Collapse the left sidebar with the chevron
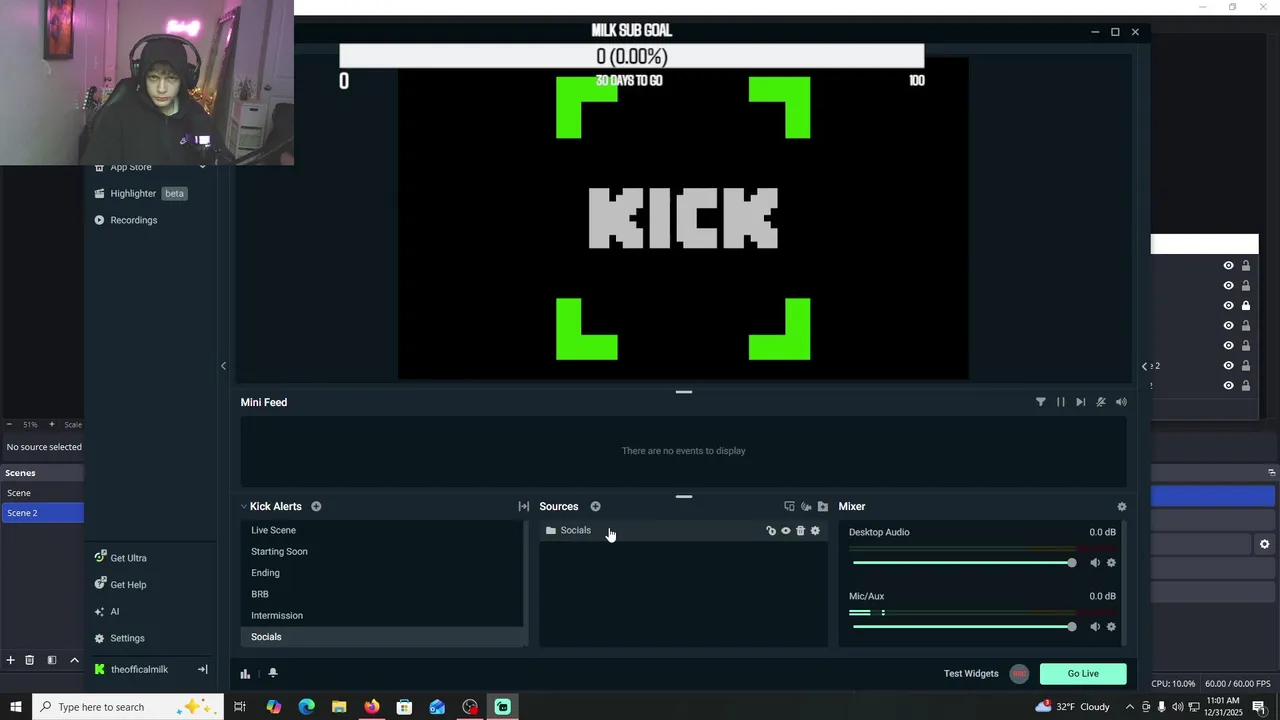 (x=223, y=366)
